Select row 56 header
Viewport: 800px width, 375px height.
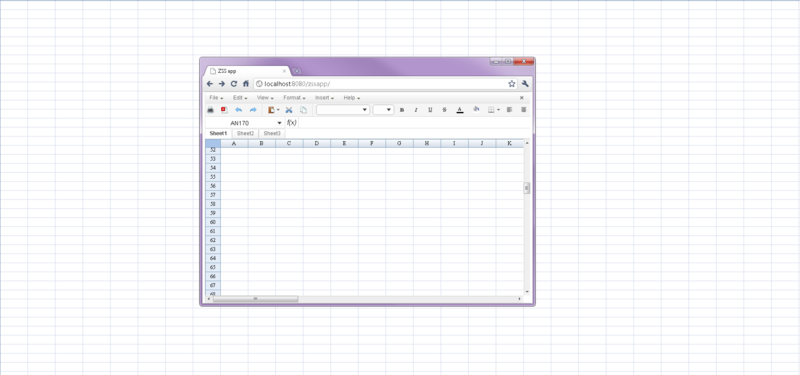213,186
